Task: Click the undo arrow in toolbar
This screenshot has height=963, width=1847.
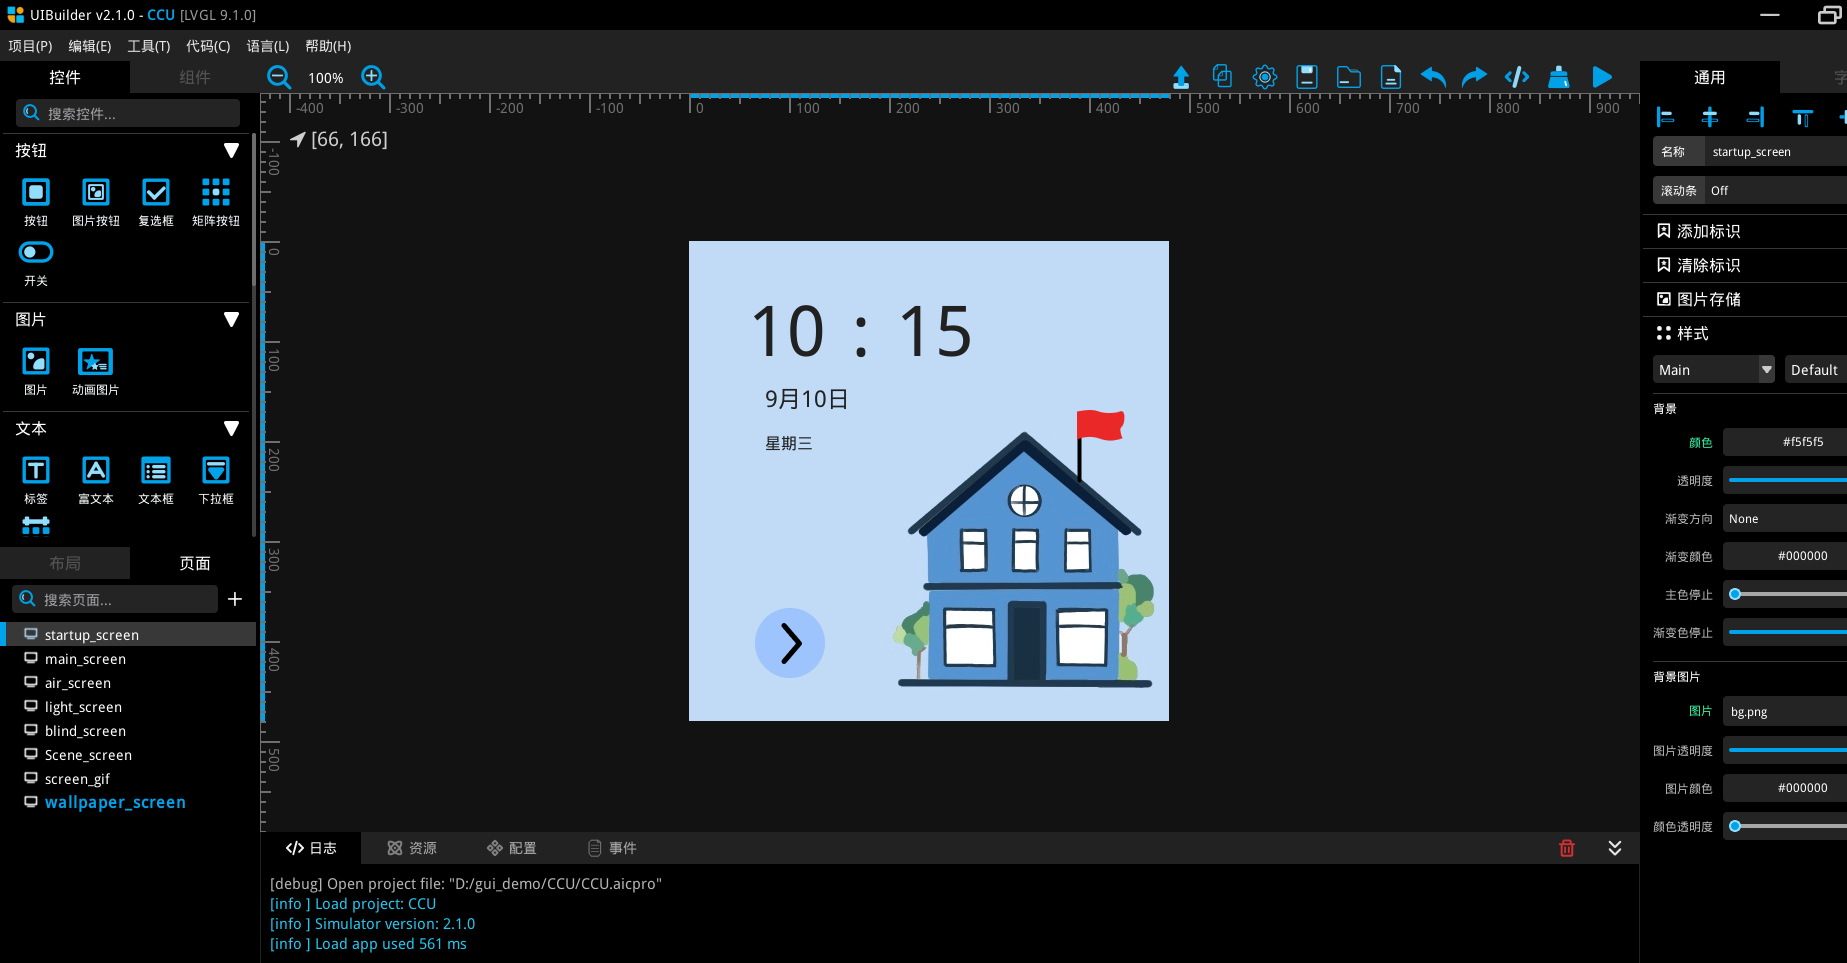Action: (1433, 77)
